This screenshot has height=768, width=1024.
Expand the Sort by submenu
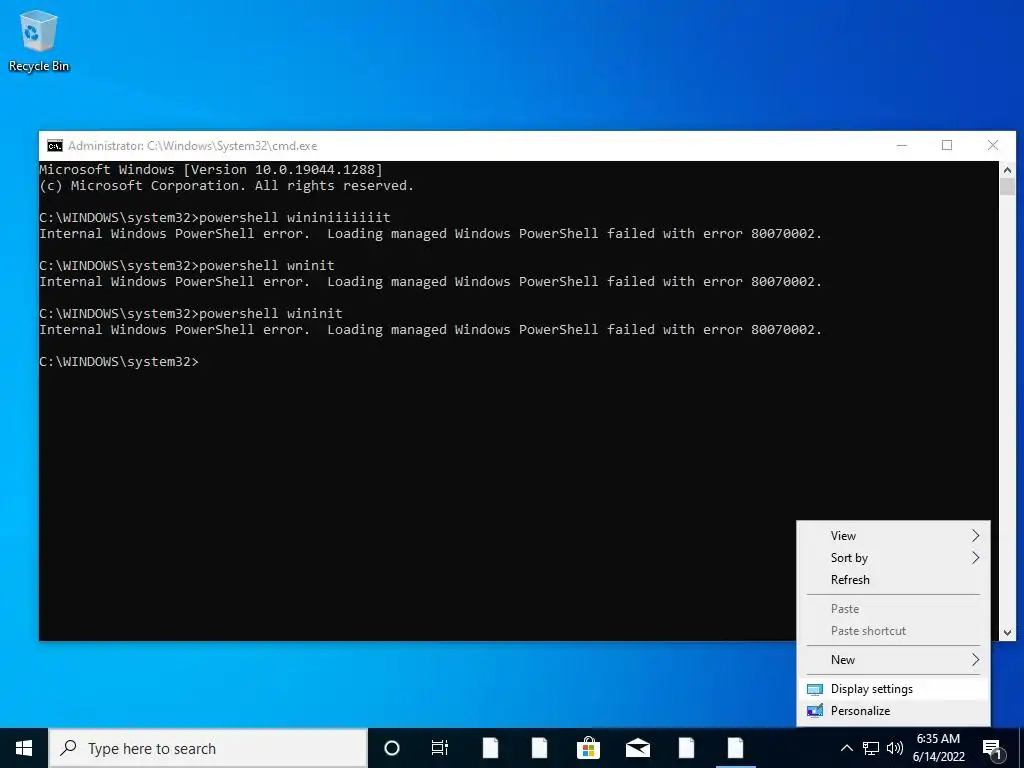point(893,558)
